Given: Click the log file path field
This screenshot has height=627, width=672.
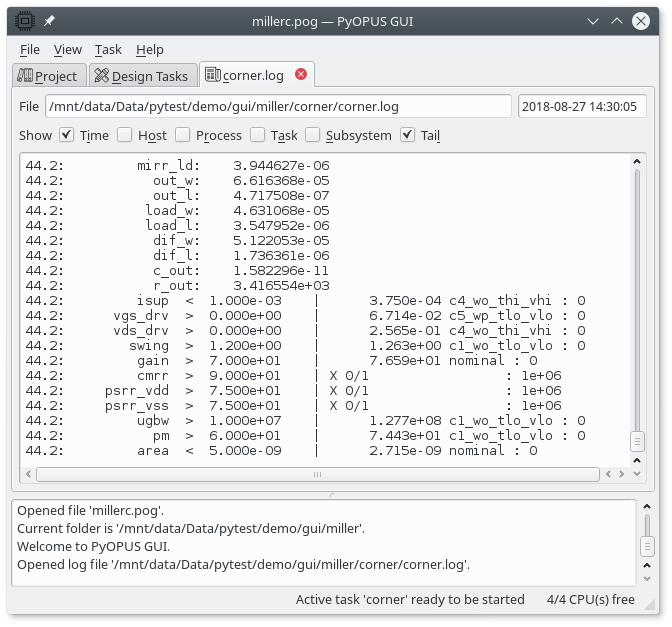Looking at the screenshot, I should click(x=278, y=107).
